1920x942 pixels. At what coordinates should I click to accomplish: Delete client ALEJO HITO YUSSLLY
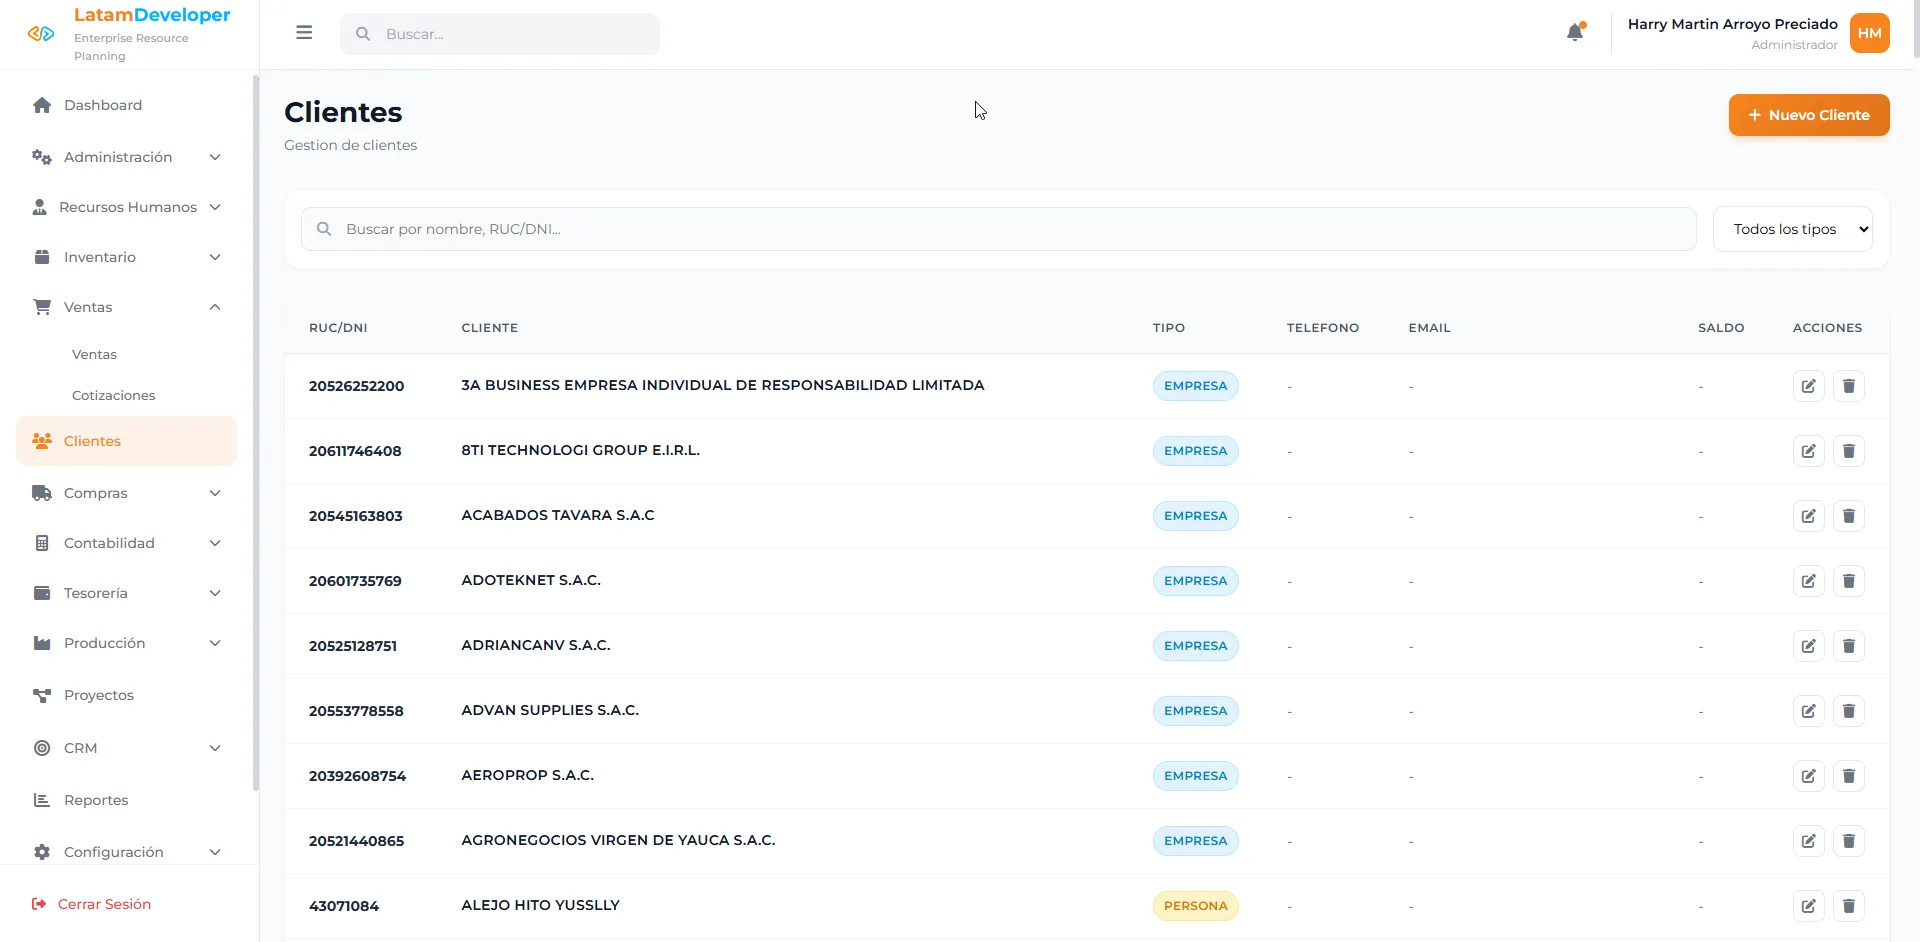point(1849,906)
